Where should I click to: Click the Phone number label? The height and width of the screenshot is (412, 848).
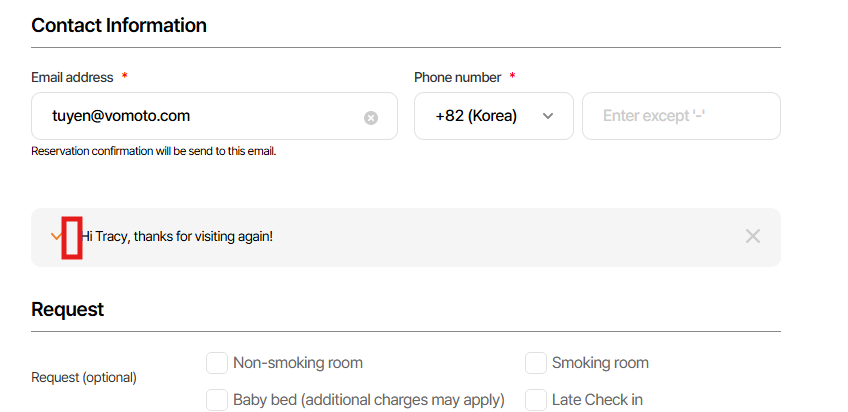[457, 77]
